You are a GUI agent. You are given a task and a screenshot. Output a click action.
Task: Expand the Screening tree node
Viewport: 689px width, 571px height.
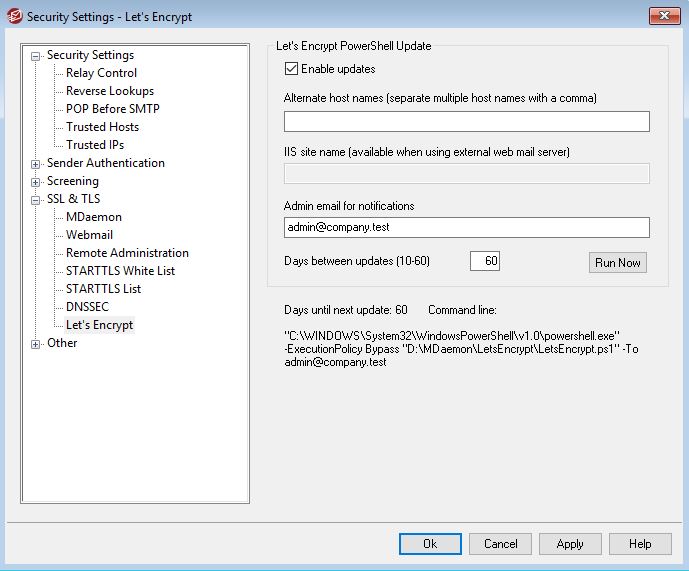tap(36, 182)
